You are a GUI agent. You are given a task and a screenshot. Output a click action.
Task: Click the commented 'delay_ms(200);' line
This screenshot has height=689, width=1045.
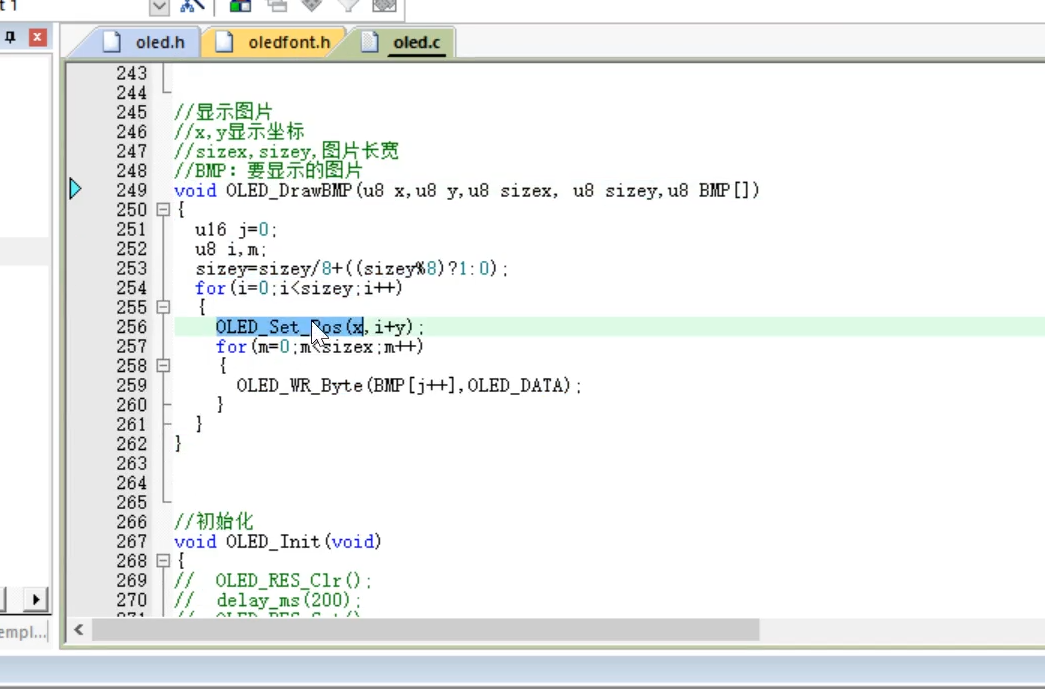click(267, 600)
